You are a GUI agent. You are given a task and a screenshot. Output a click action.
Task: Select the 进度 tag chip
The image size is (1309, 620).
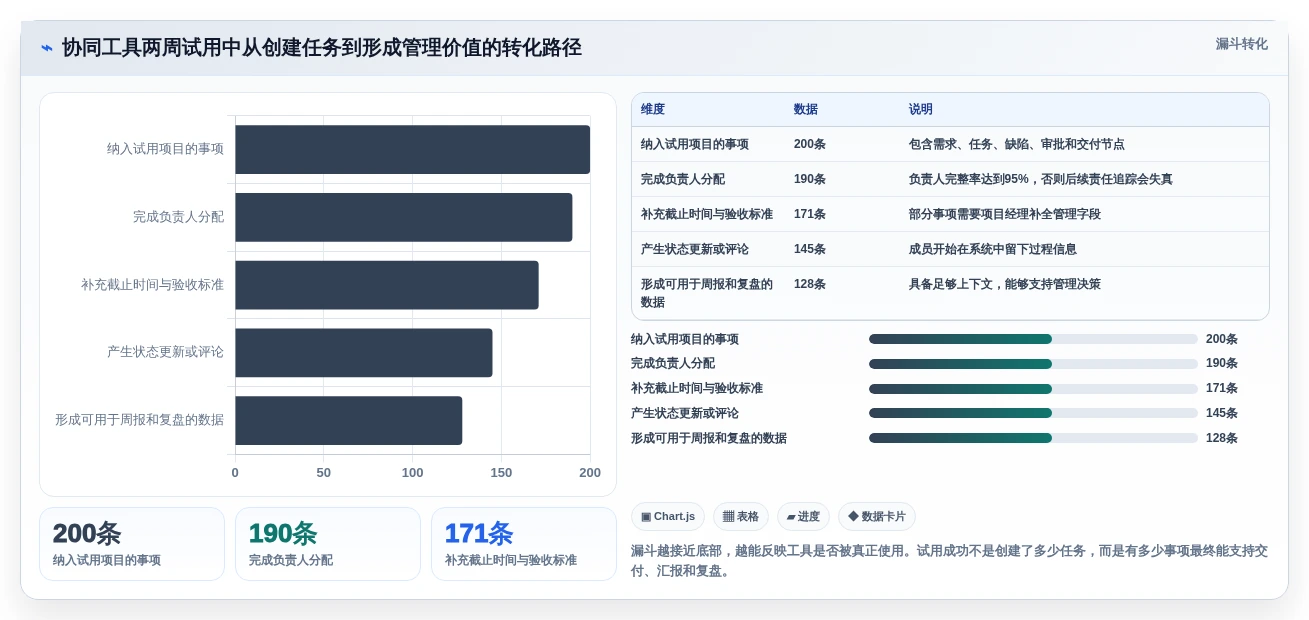(x=803, y=517)
